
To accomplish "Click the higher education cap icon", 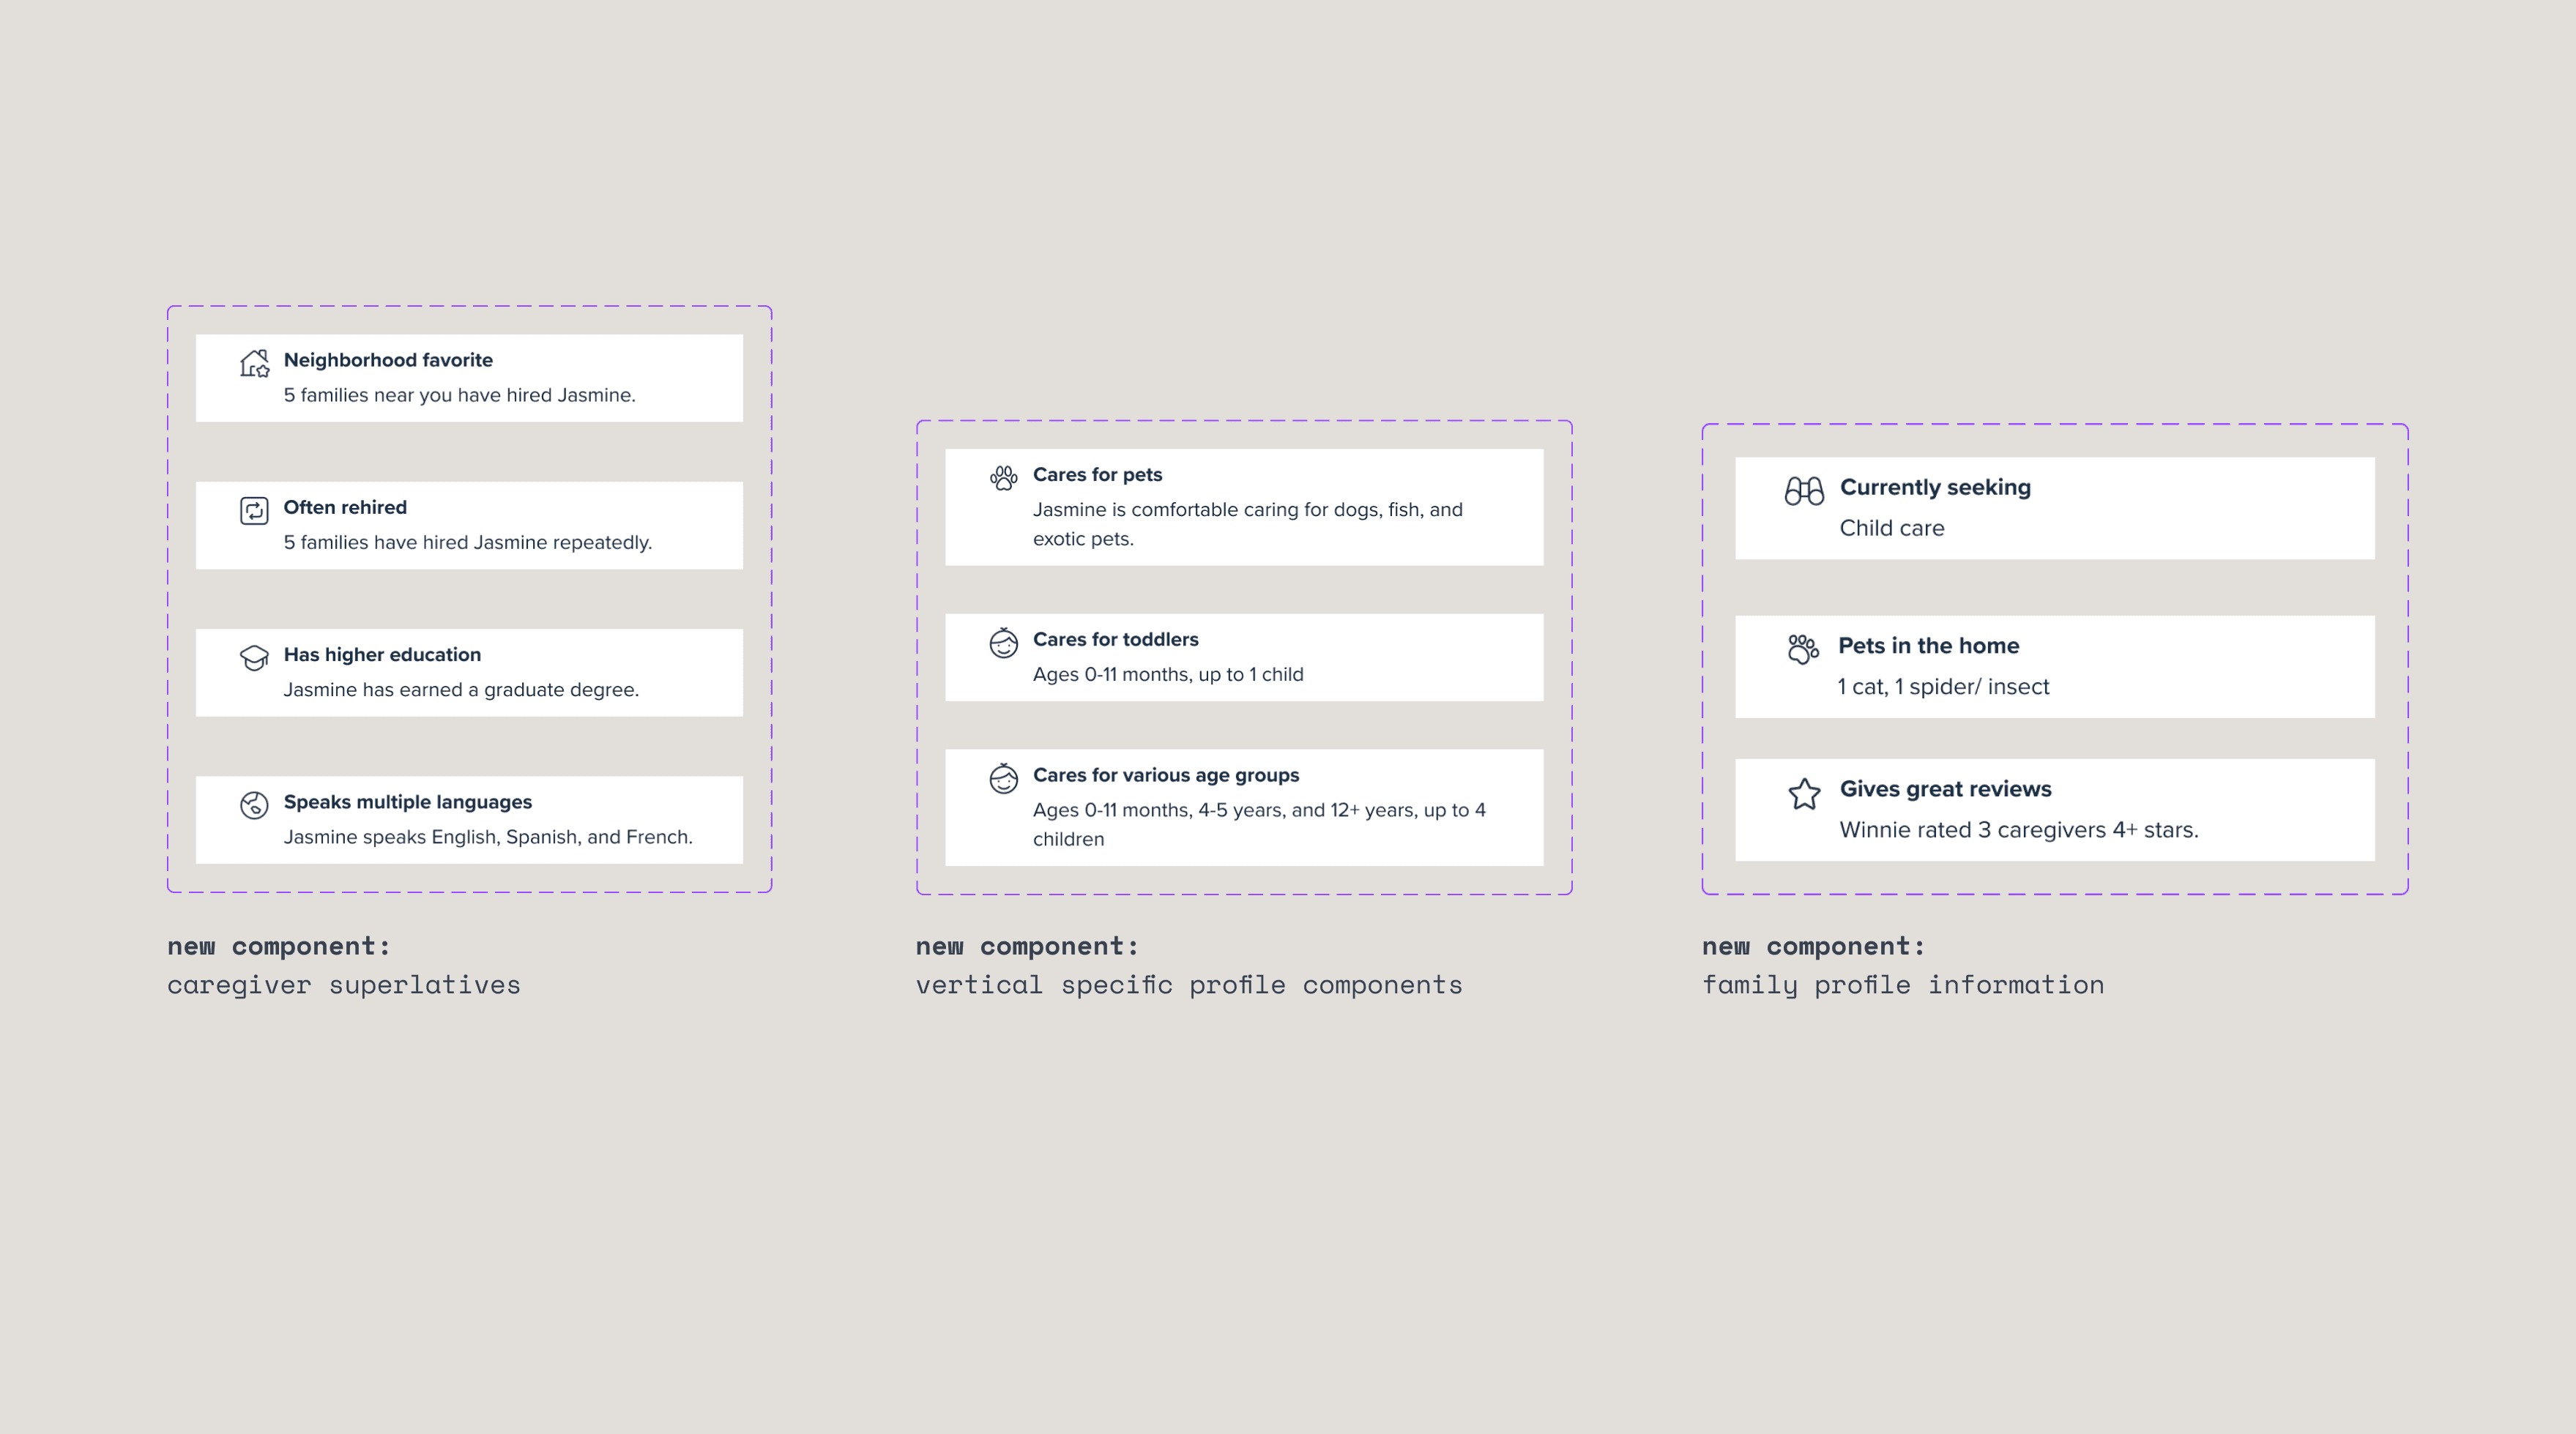I will 253,657.
